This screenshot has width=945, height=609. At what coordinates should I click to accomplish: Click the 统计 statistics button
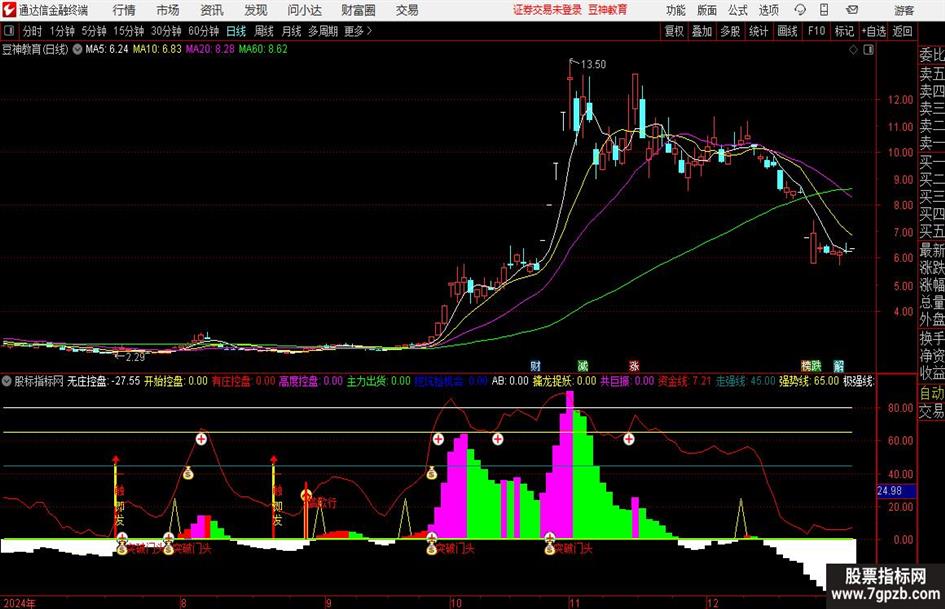coord(758,31)
